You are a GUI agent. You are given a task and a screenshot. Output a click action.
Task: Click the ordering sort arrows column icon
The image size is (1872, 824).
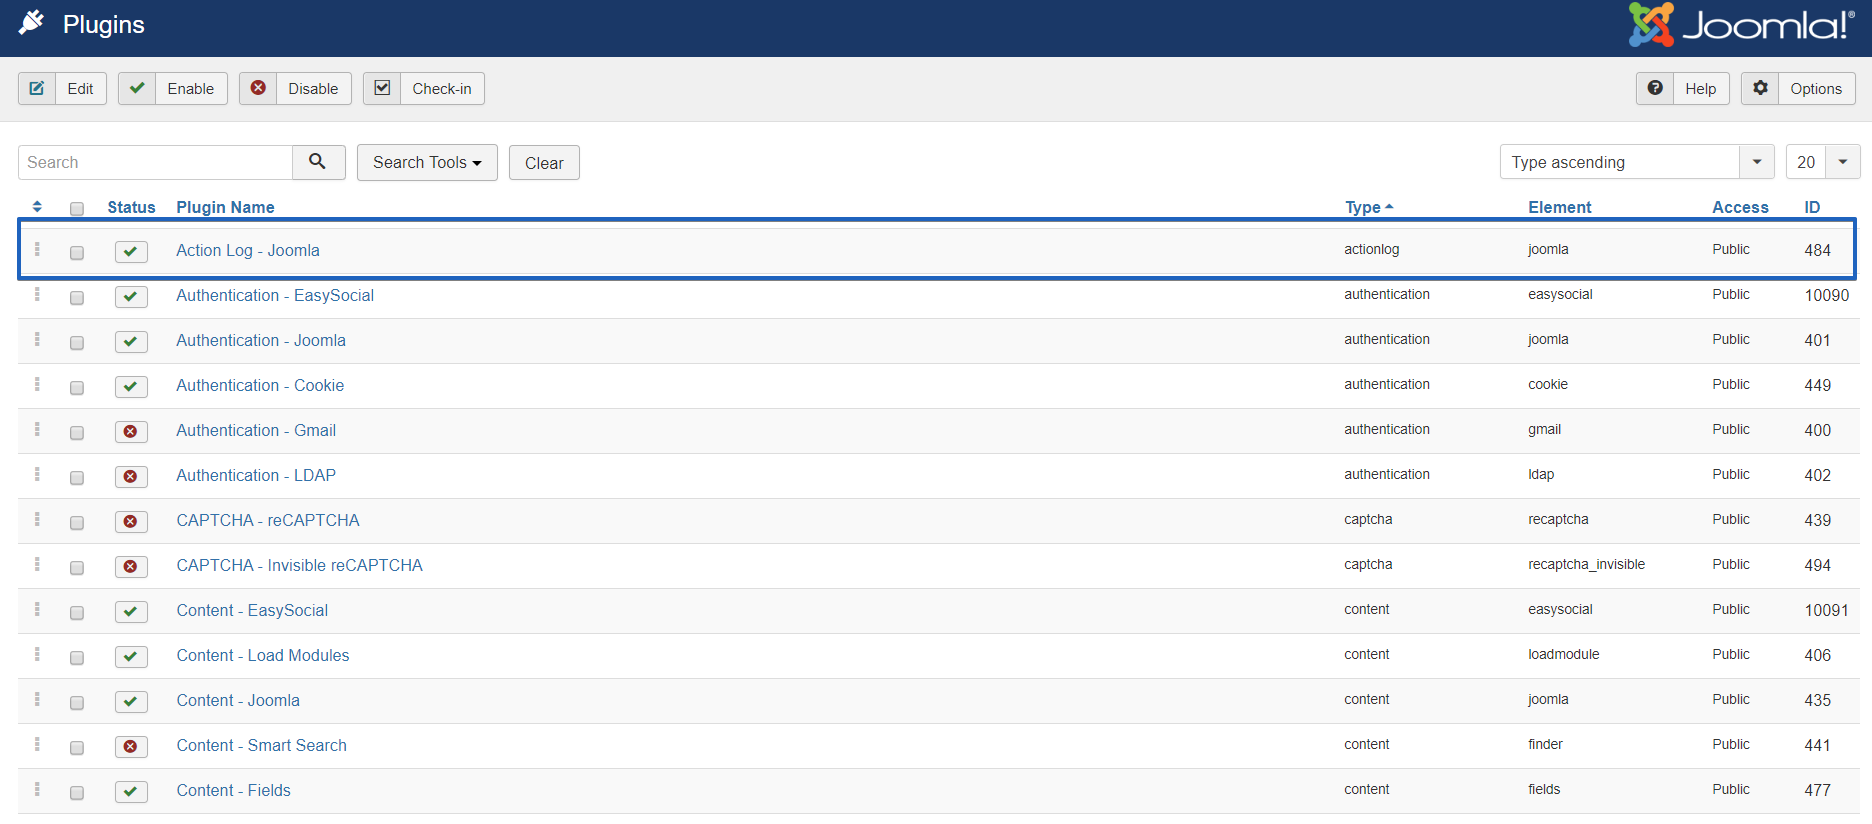(37, 207)
